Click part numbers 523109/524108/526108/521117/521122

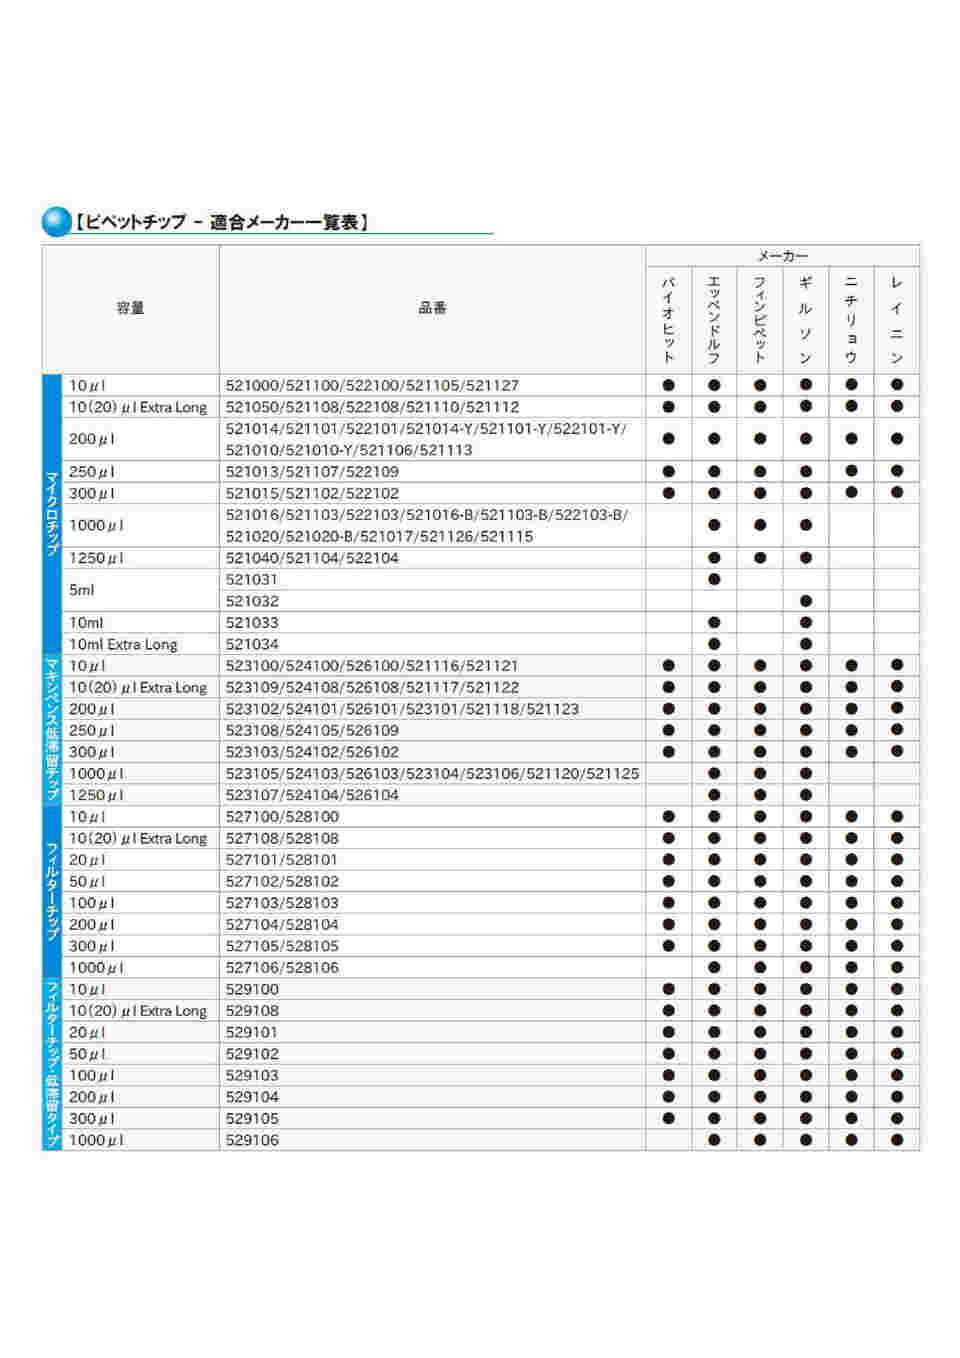coord(372,687)
